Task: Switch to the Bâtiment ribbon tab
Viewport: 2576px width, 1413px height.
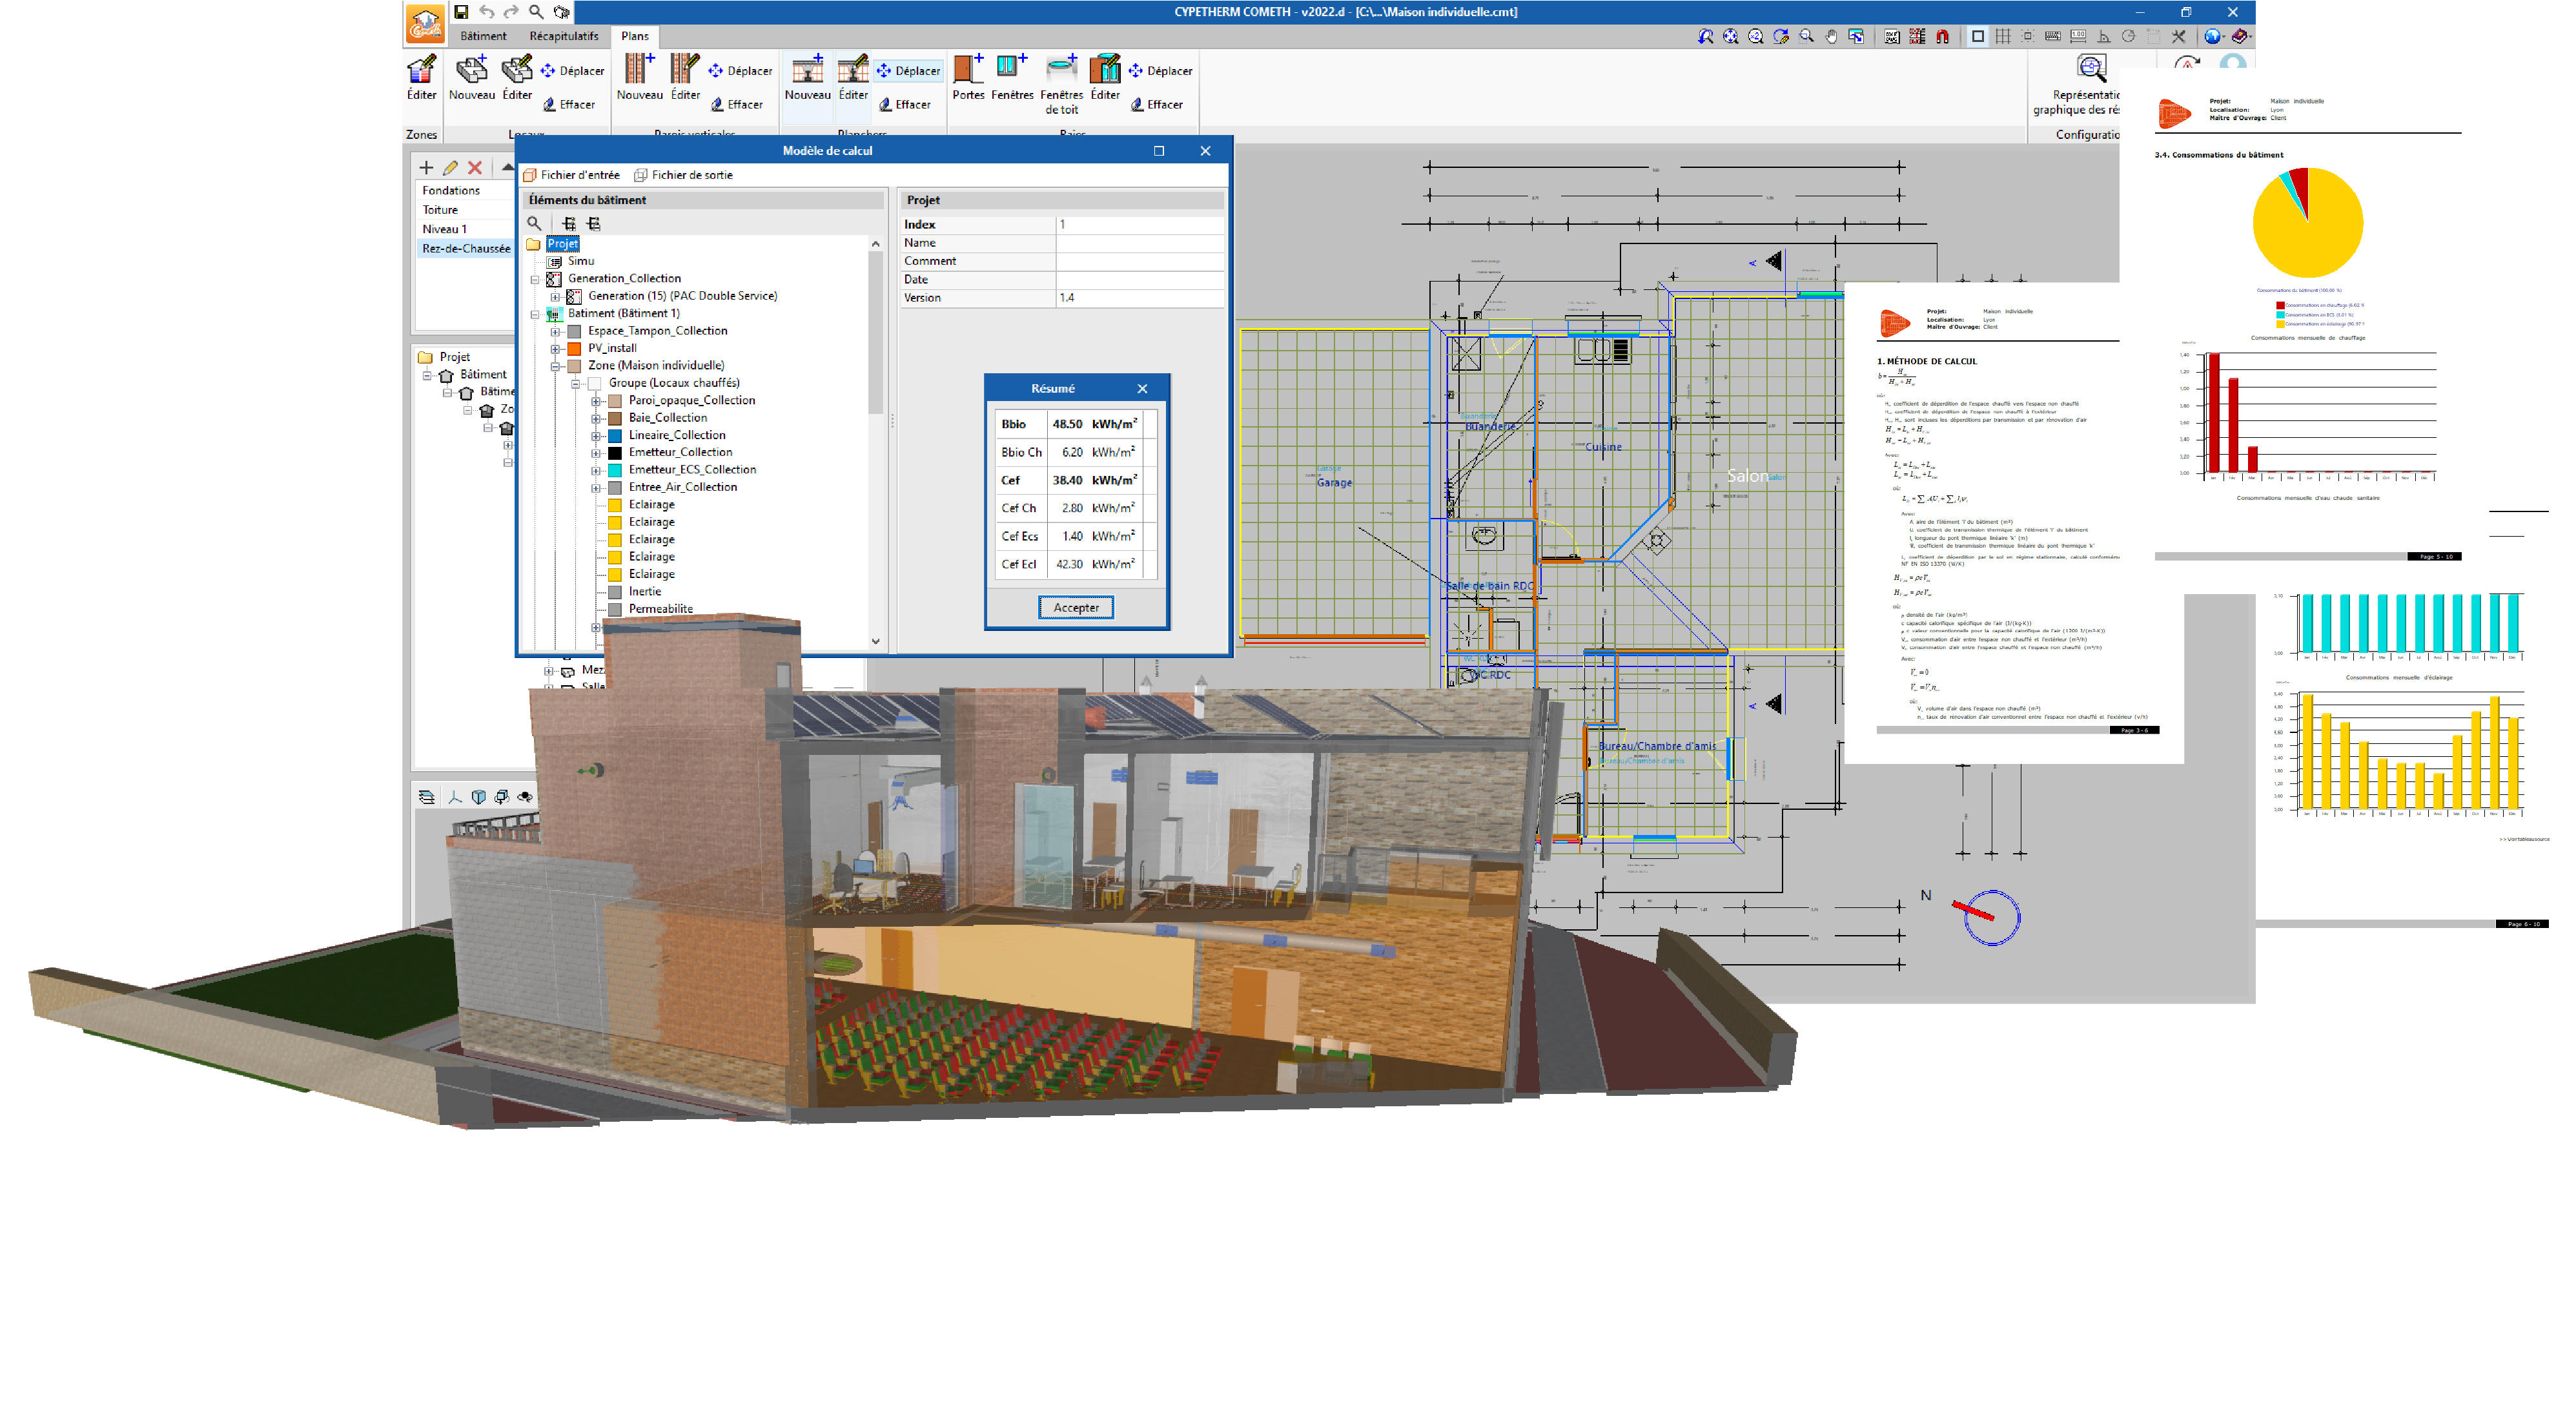Action: [x=483, y=36]
